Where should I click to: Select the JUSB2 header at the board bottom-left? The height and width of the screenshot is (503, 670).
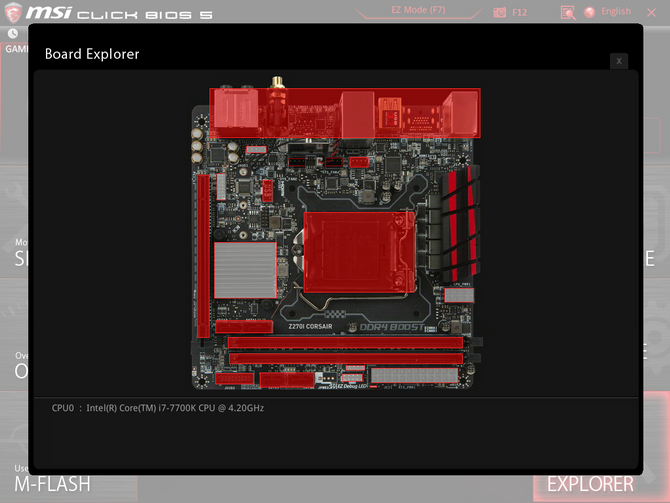click(x=235, y=379)
